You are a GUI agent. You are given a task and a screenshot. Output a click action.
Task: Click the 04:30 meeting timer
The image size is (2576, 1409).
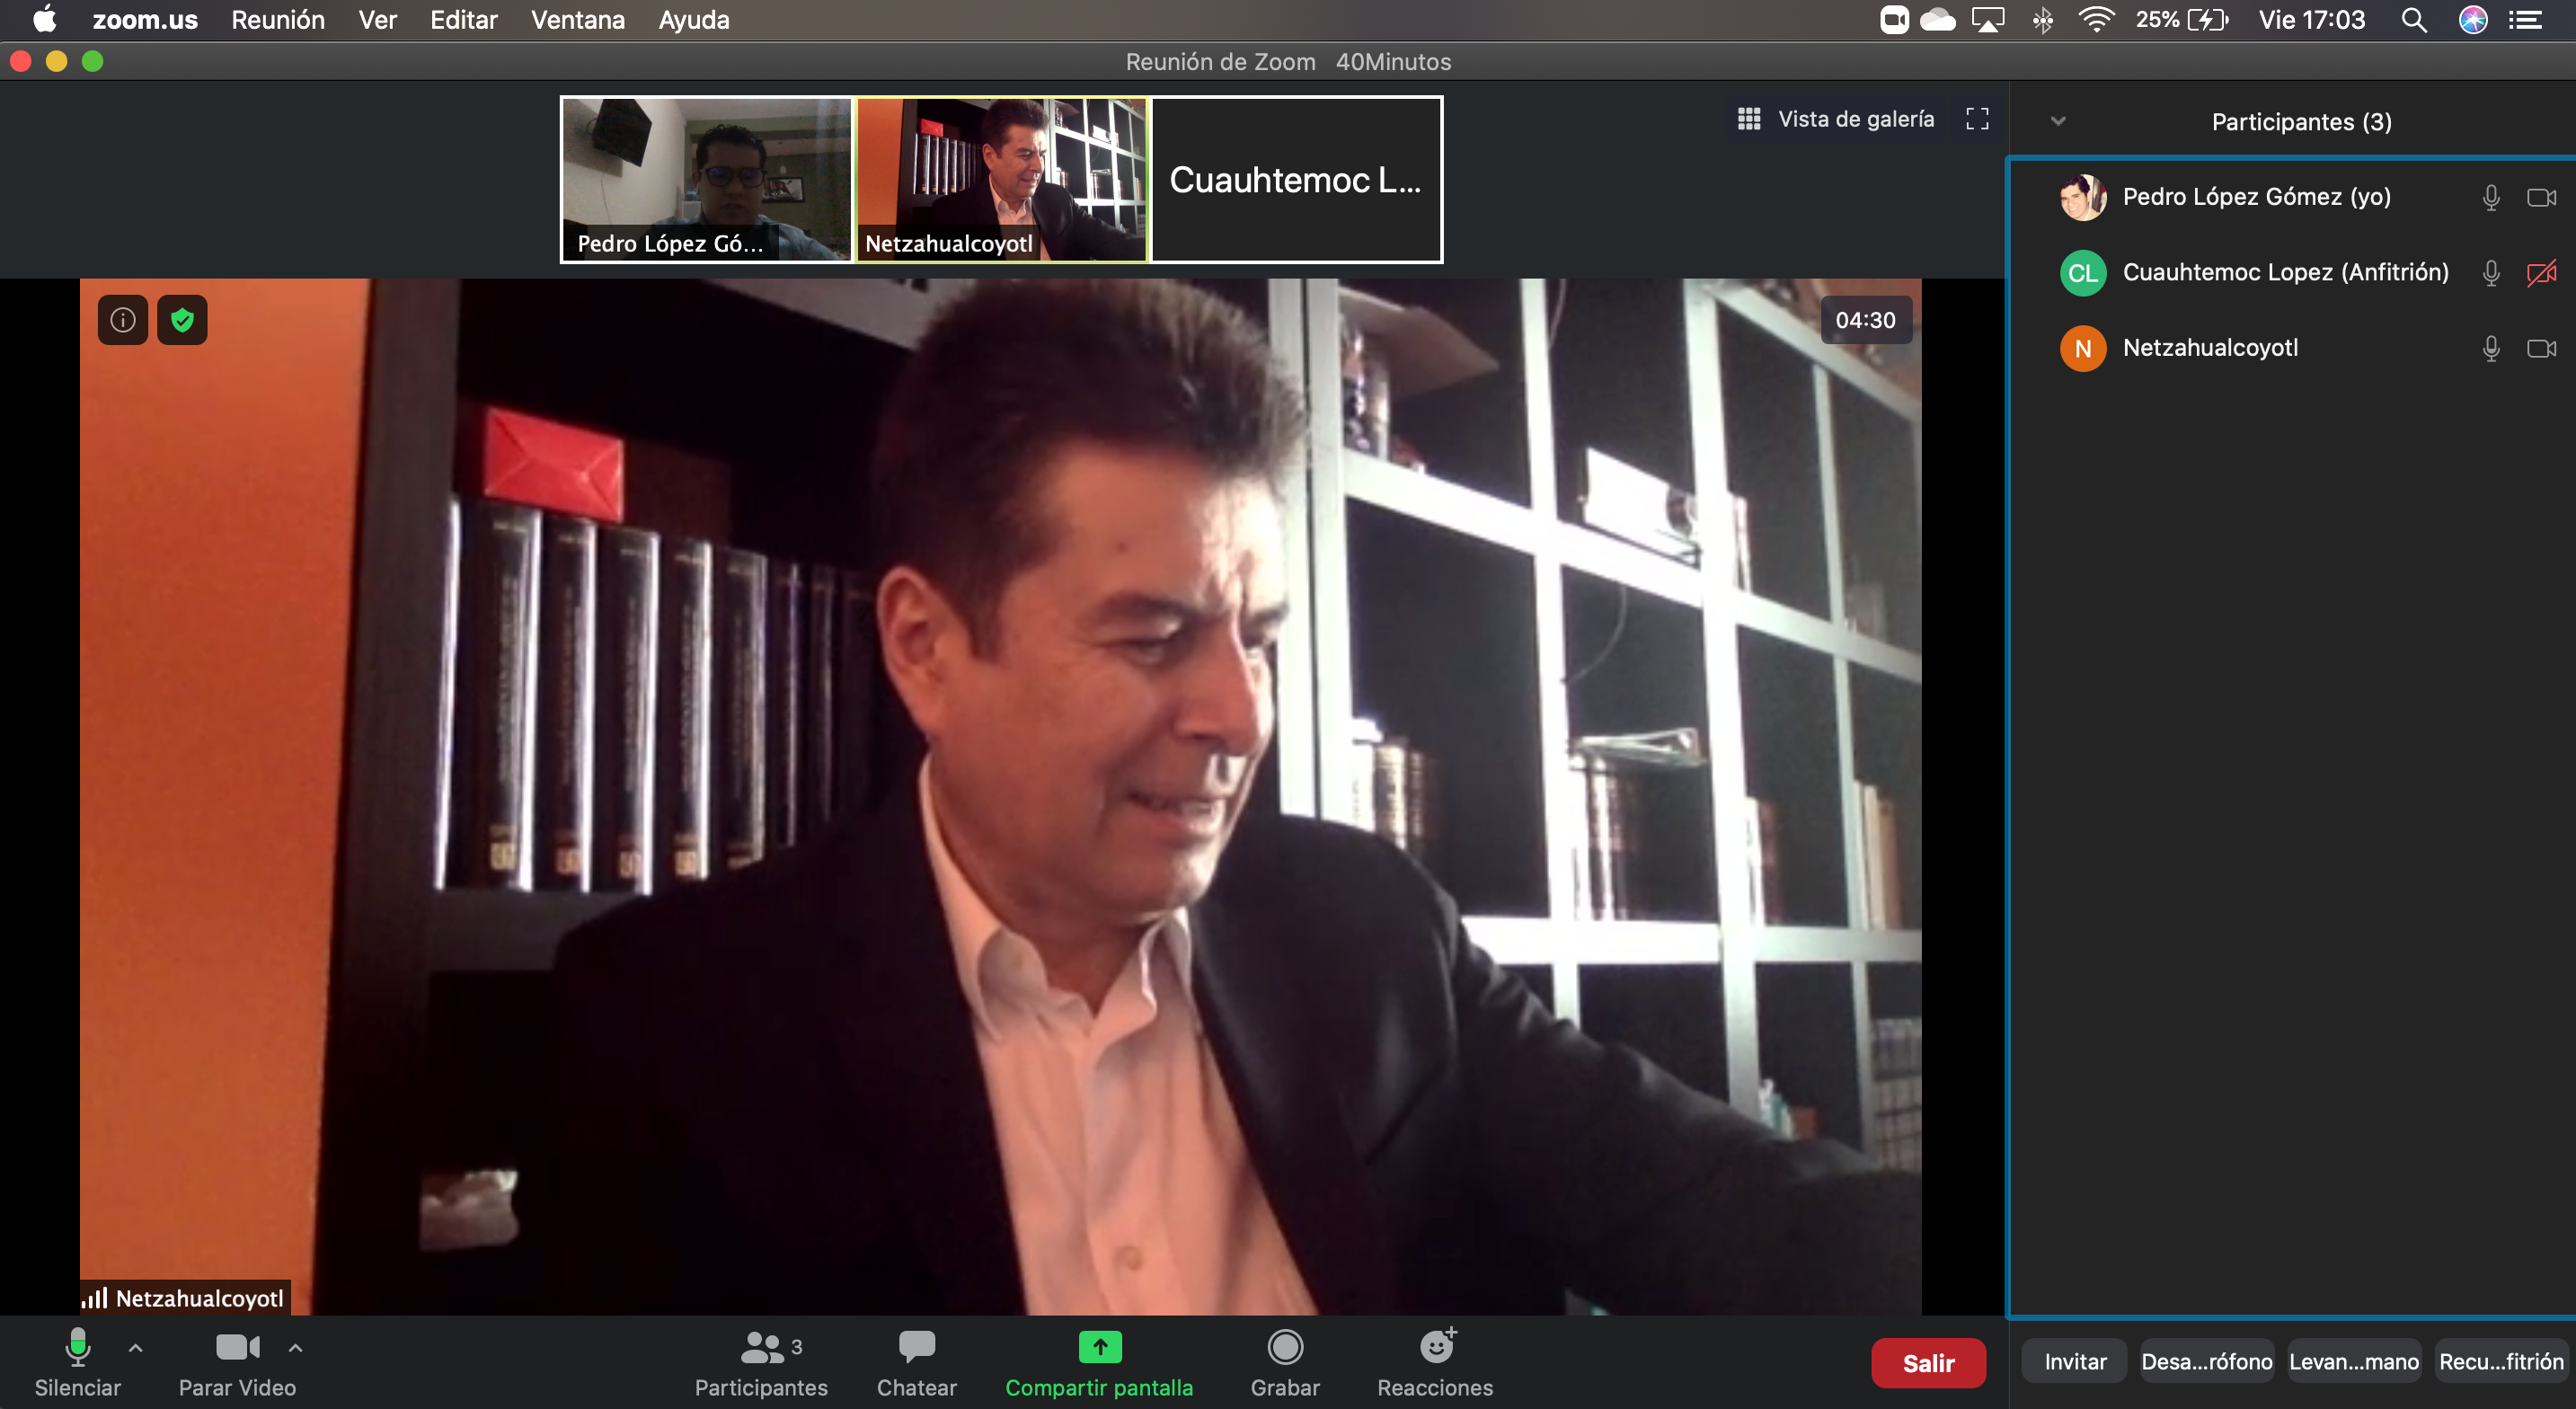(1866, 320)
